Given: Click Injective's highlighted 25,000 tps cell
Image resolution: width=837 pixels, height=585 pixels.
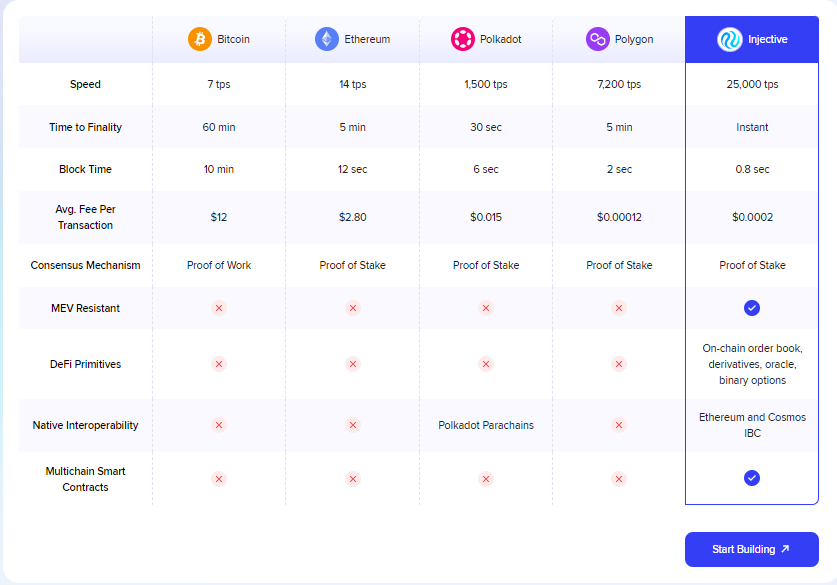Looking at the screenshot, I should click(752, 84).
